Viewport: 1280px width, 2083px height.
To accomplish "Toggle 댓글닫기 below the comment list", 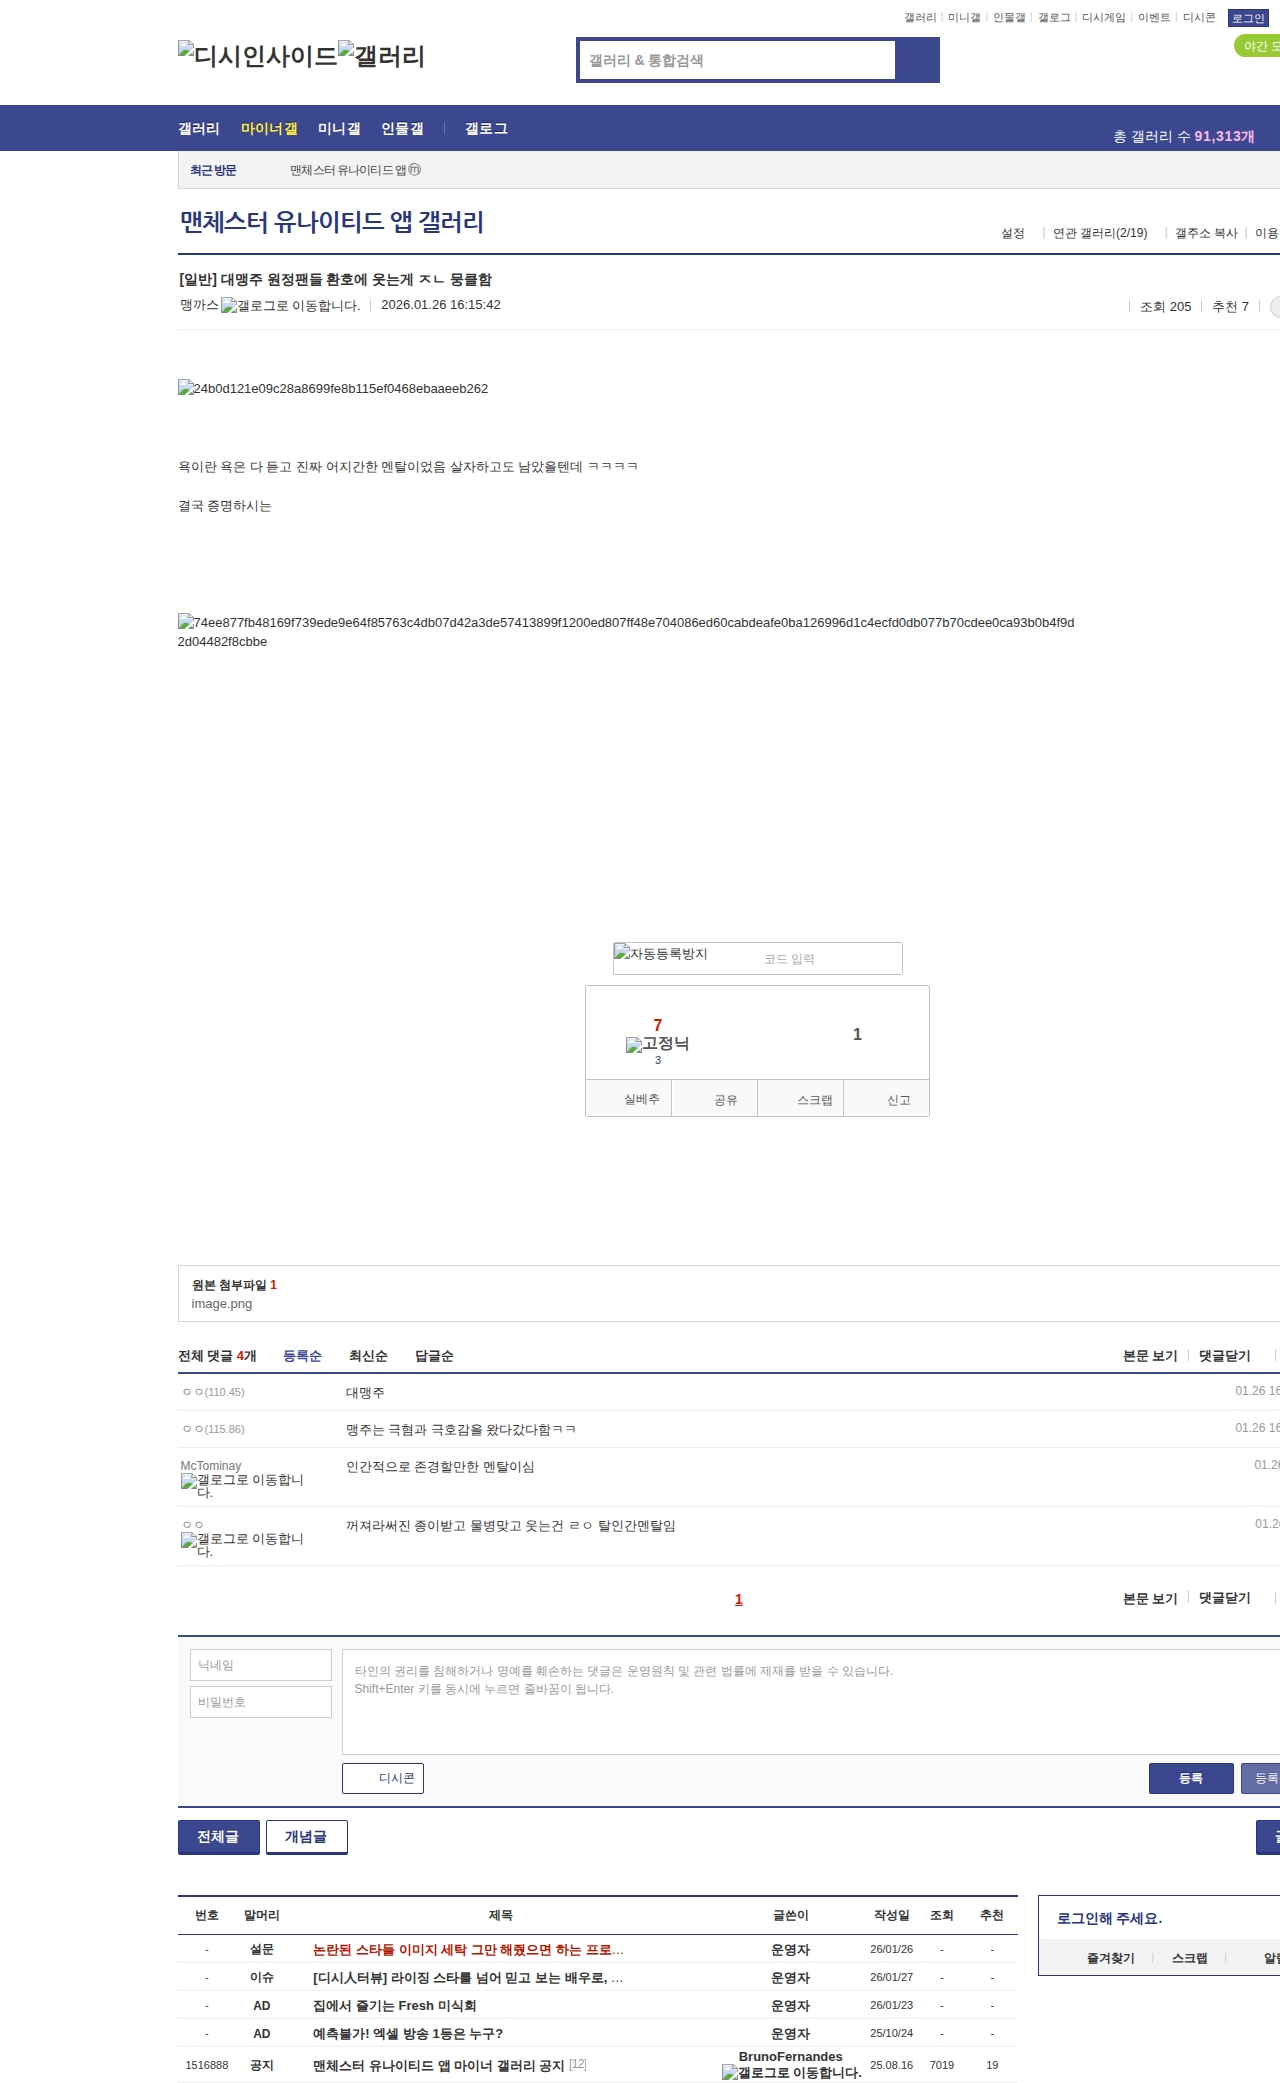I will 1225,1598.
